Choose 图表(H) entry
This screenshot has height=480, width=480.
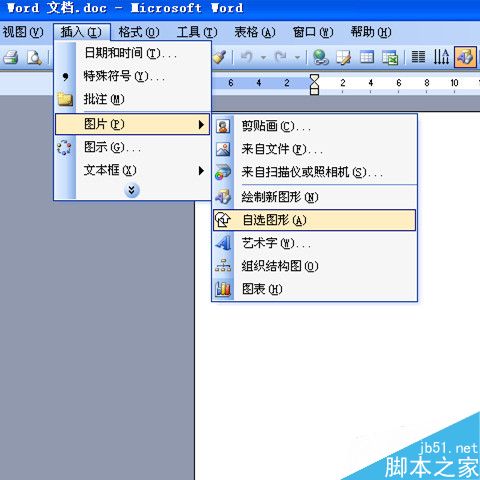[315, 289]
